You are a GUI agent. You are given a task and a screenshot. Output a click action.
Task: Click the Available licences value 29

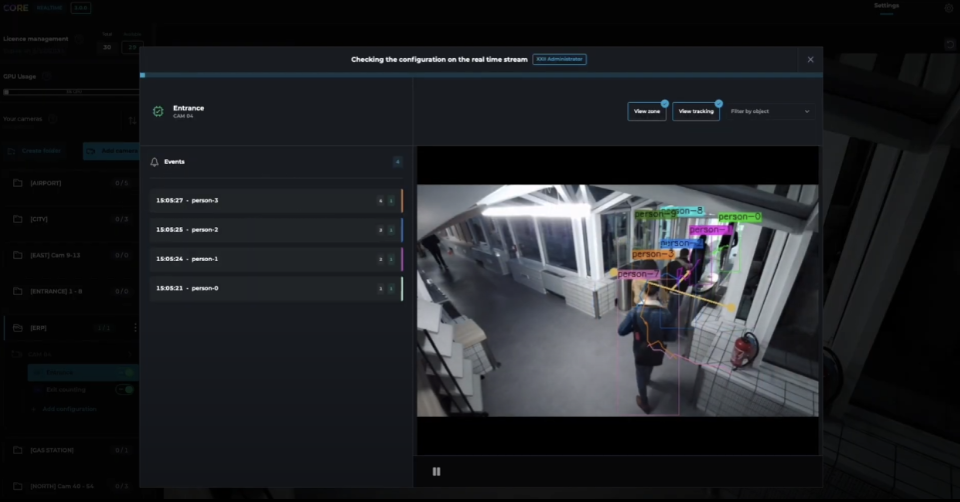132,47
